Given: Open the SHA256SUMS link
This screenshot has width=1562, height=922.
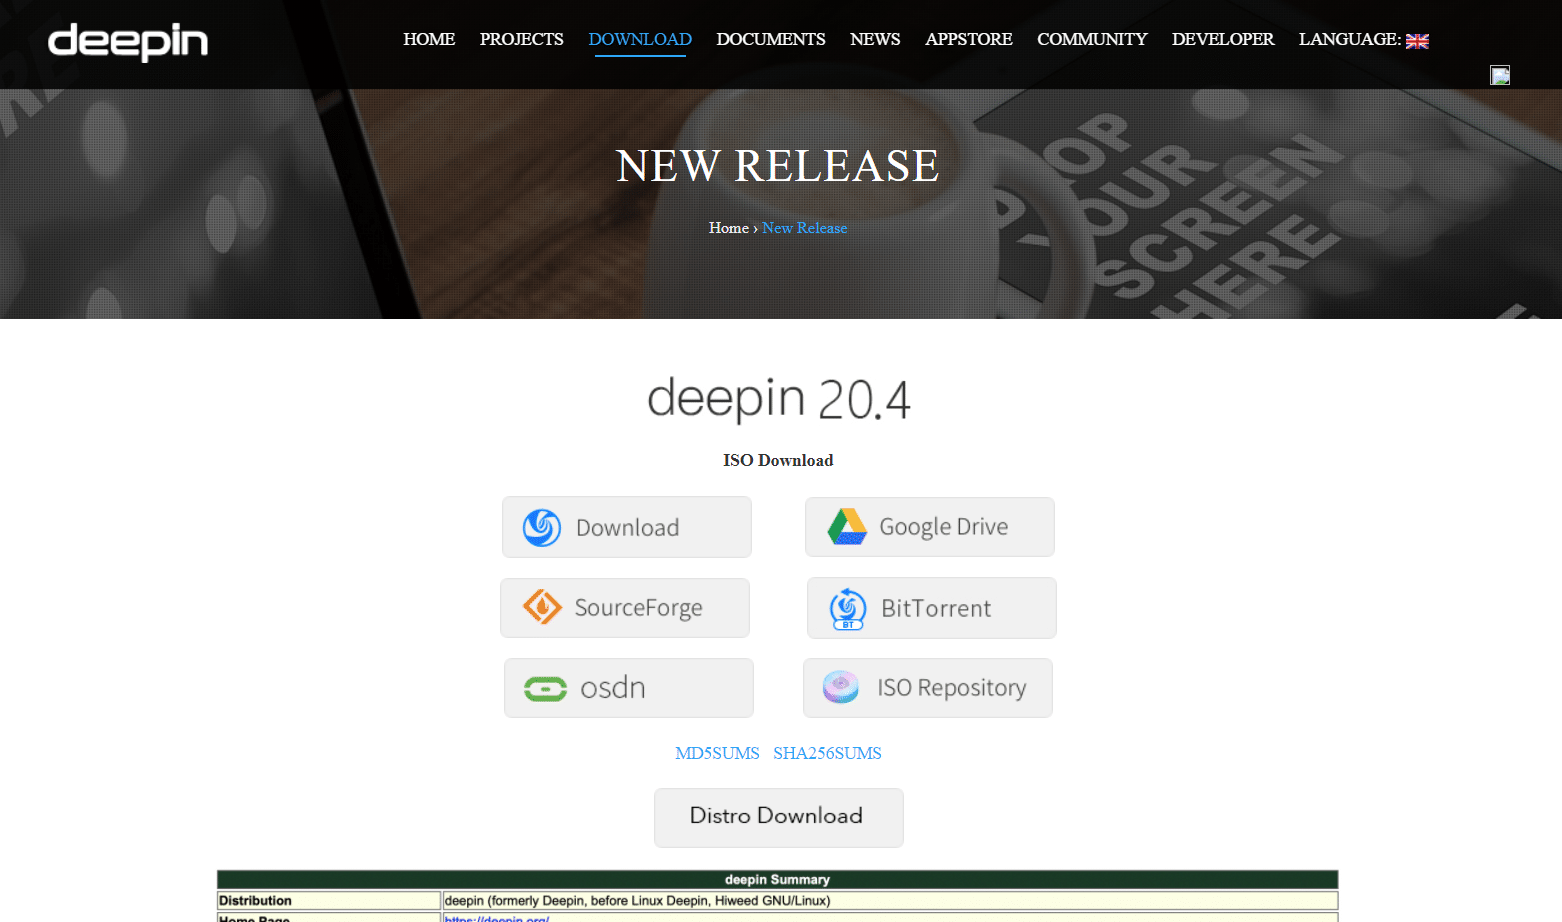Looking at the screenshot, I should click(827, 753).
